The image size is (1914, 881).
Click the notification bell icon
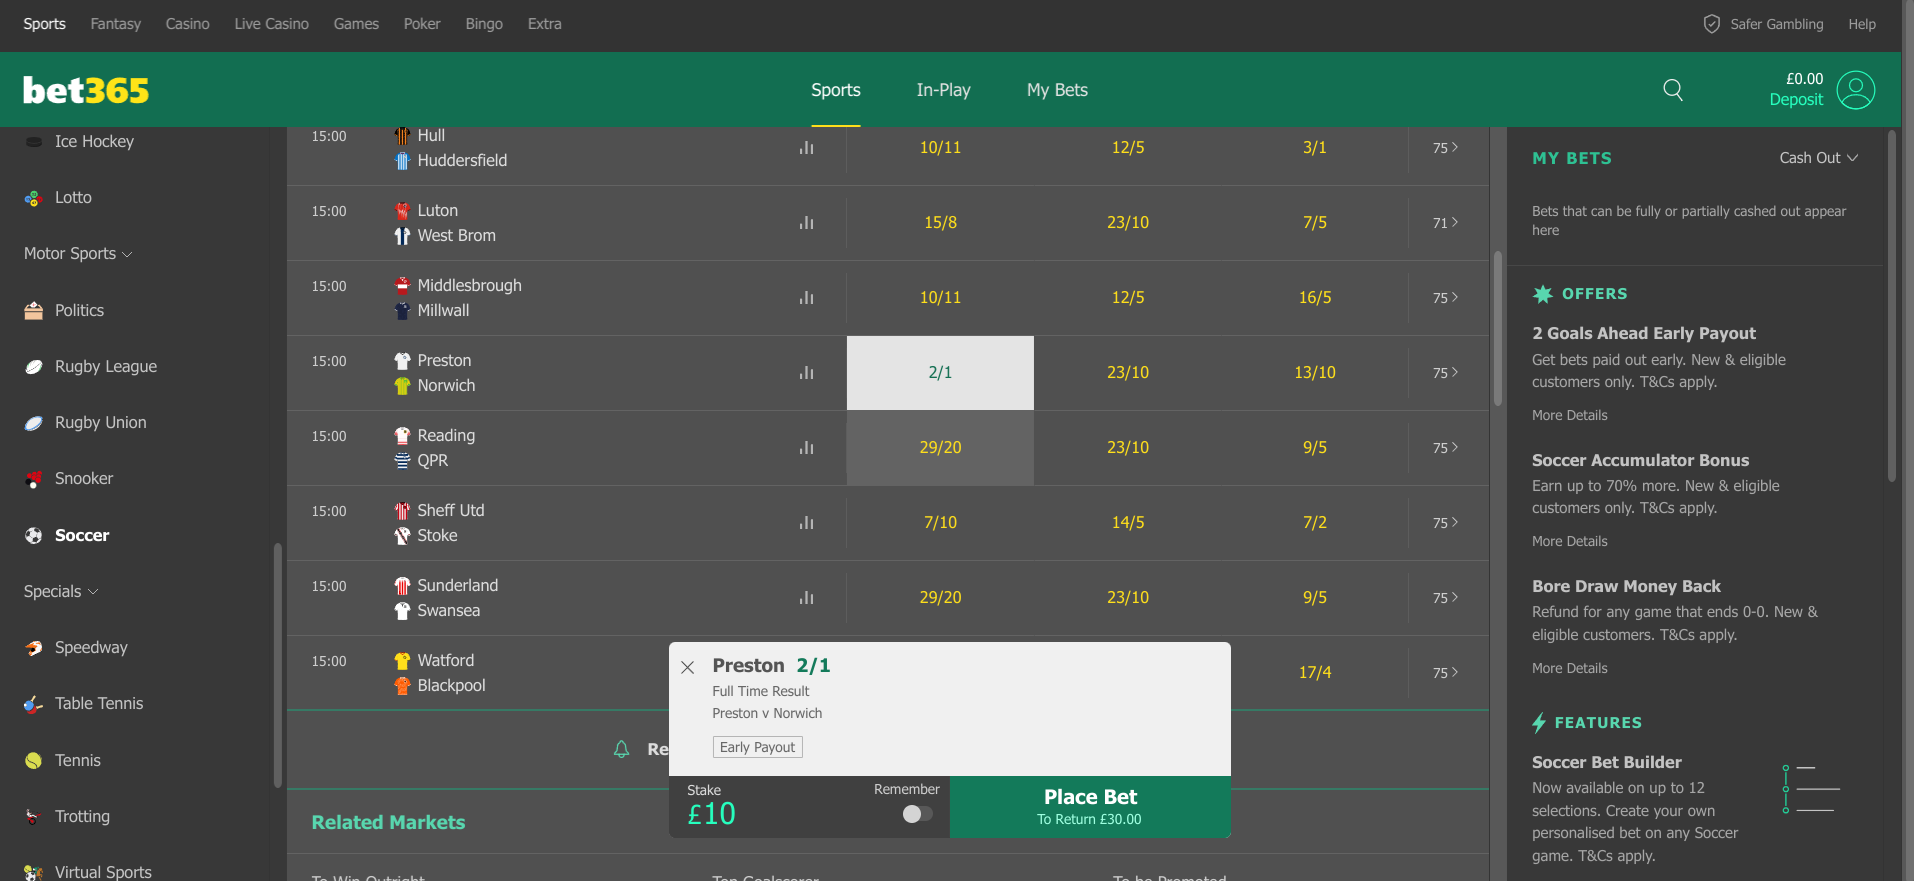621,749
